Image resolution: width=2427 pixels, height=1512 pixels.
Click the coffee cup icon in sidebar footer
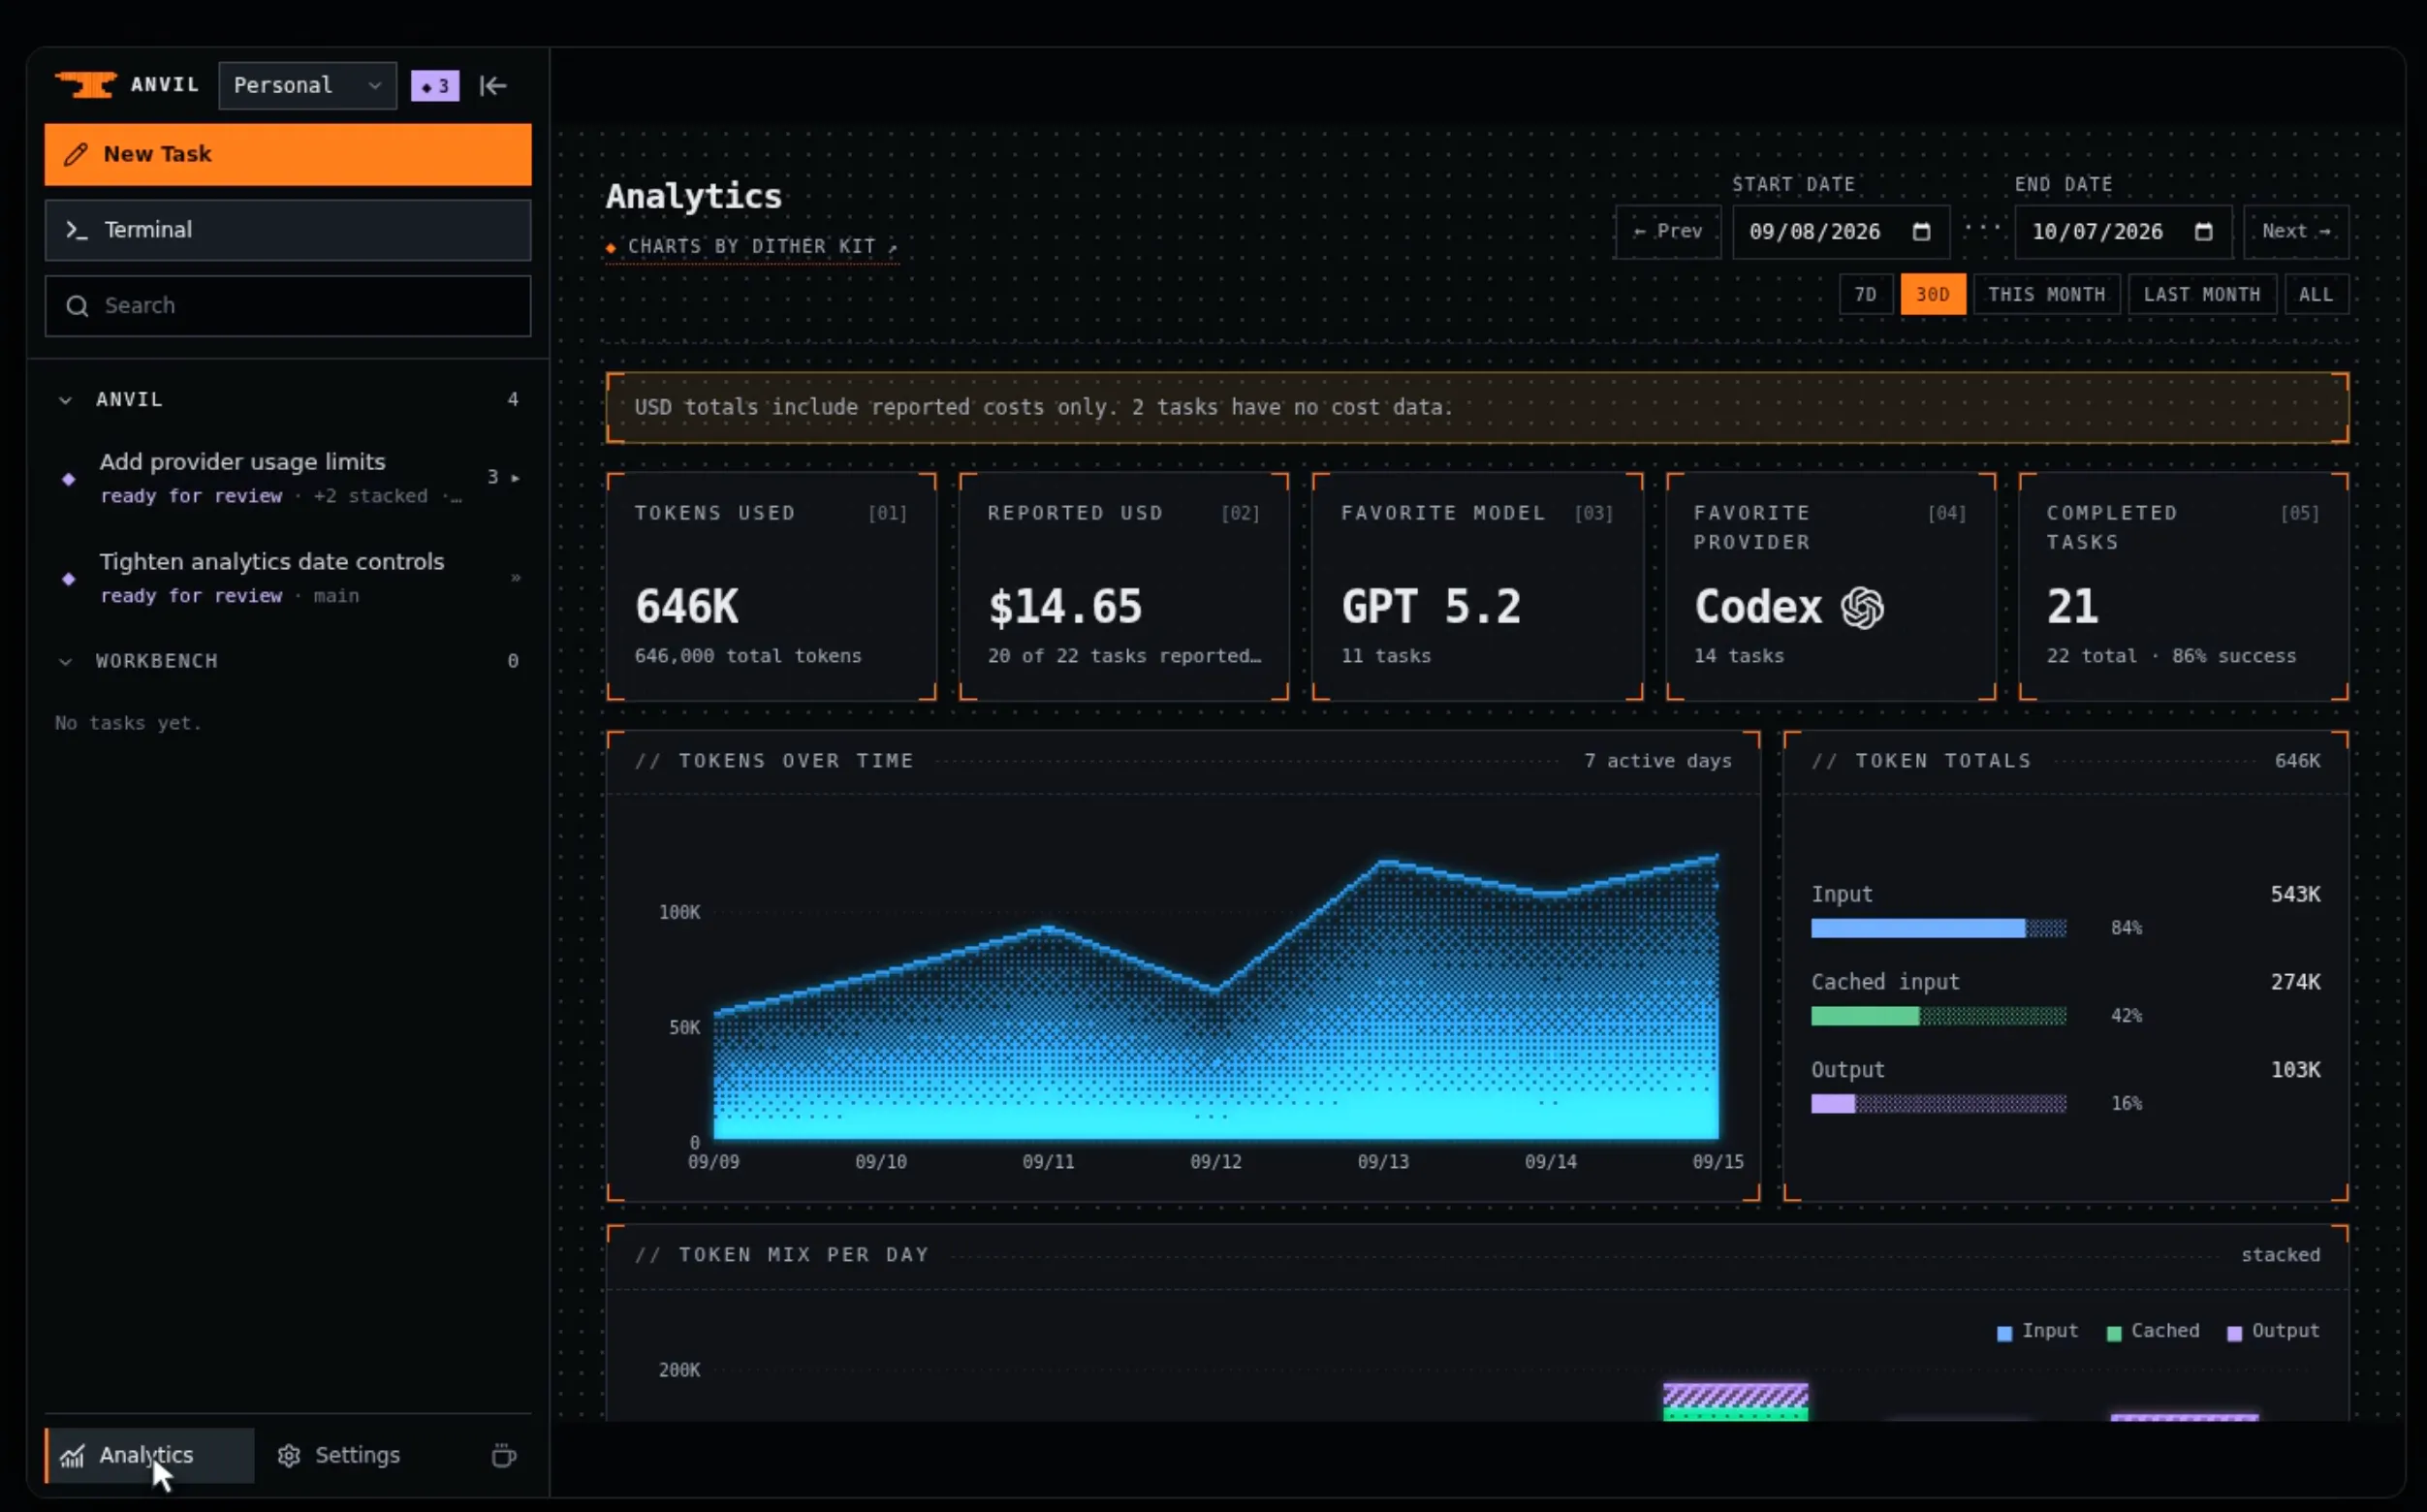[x=504, y=1455]
